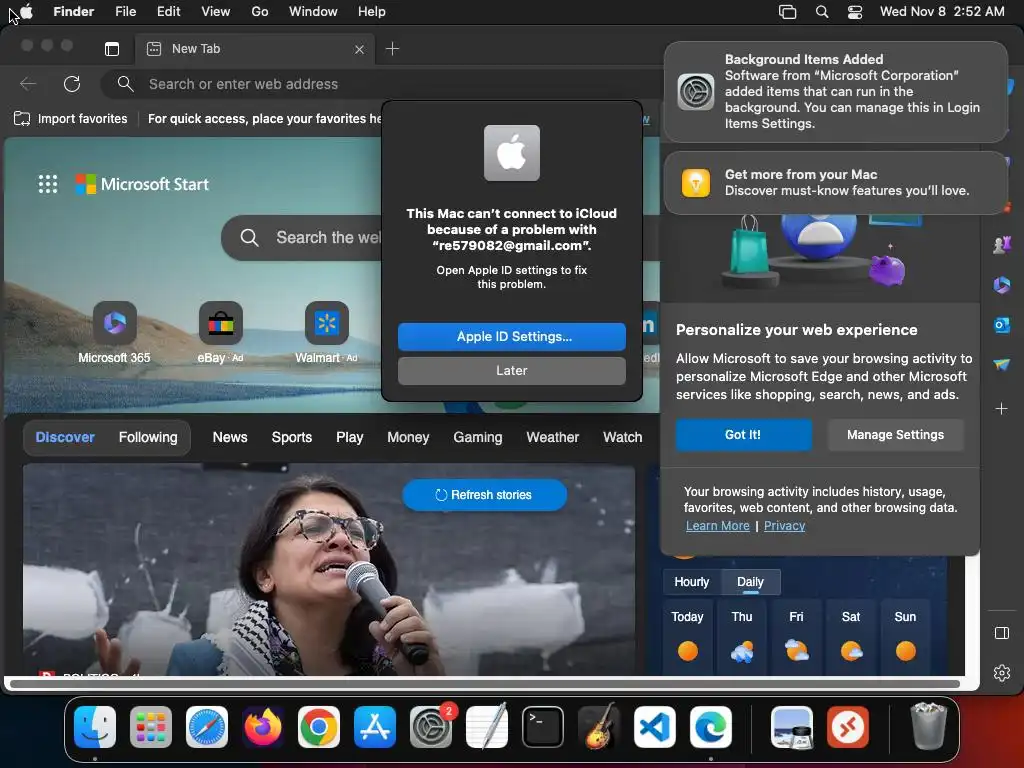Open Microsoft Start app launcher grid

coord(48,184)
